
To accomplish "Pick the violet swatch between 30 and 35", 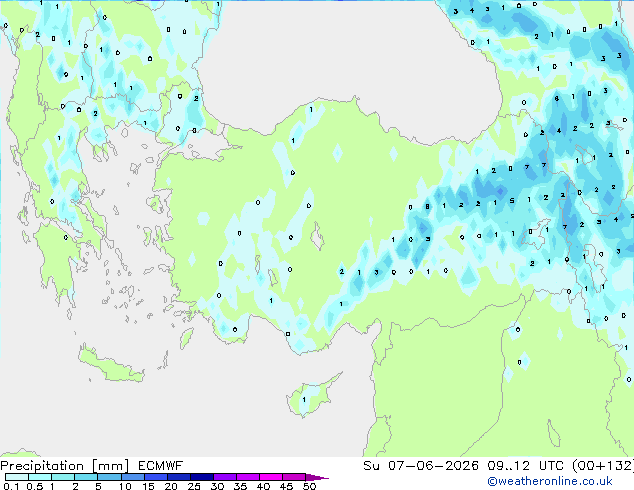I will tap(224, 477).
